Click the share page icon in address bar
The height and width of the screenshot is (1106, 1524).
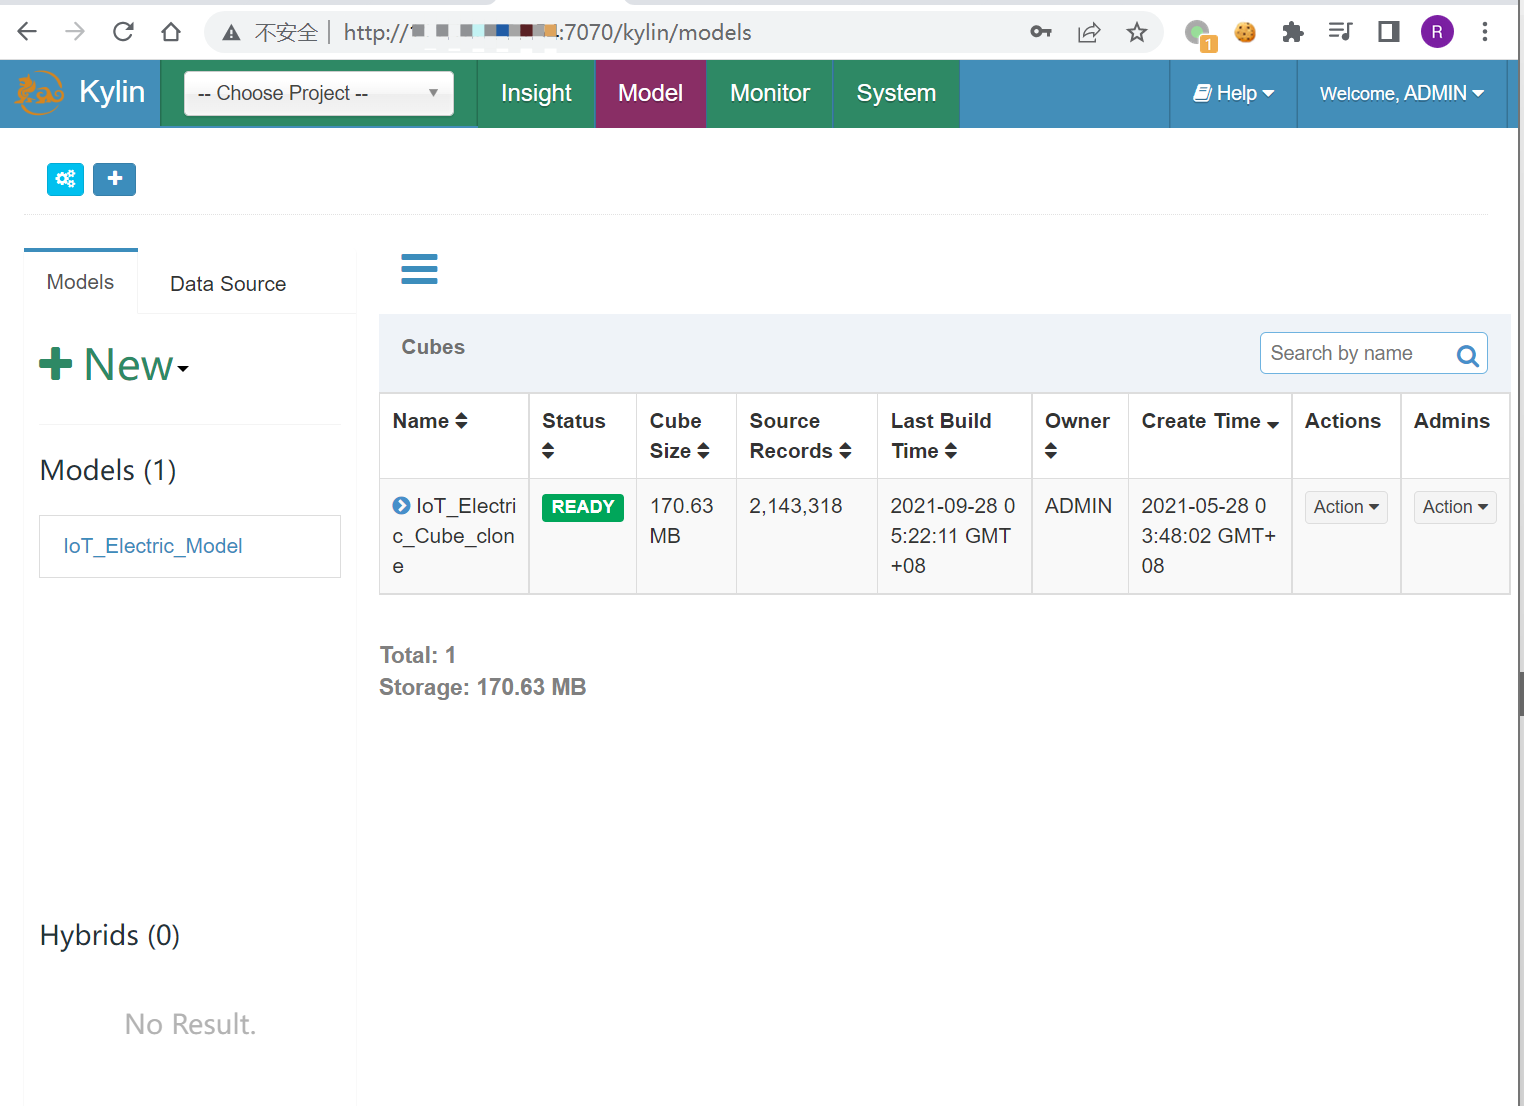(1088, 32)
